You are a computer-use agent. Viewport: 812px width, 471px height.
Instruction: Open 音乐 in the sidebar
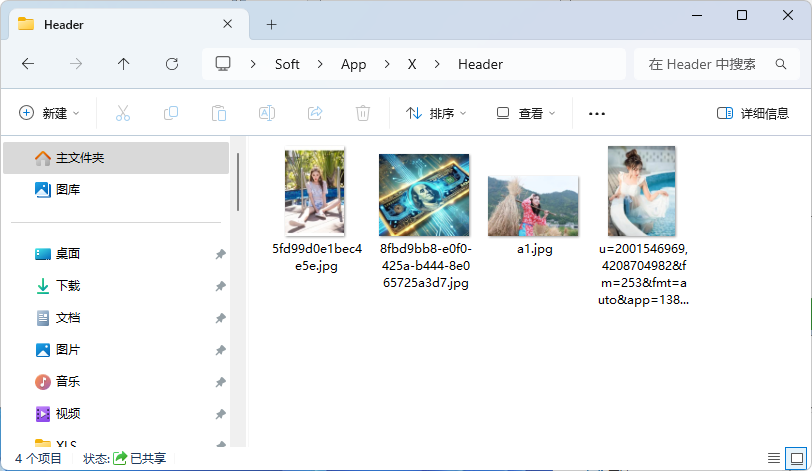(x=116, y=382)
